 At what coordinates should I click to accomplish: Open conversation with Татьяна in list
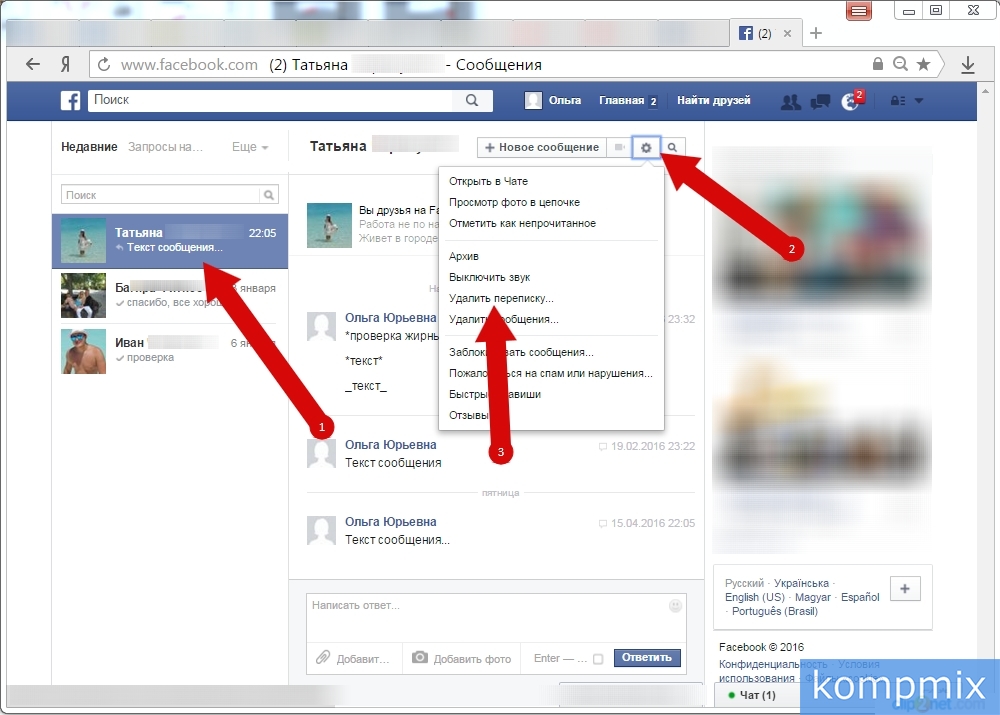170,240
